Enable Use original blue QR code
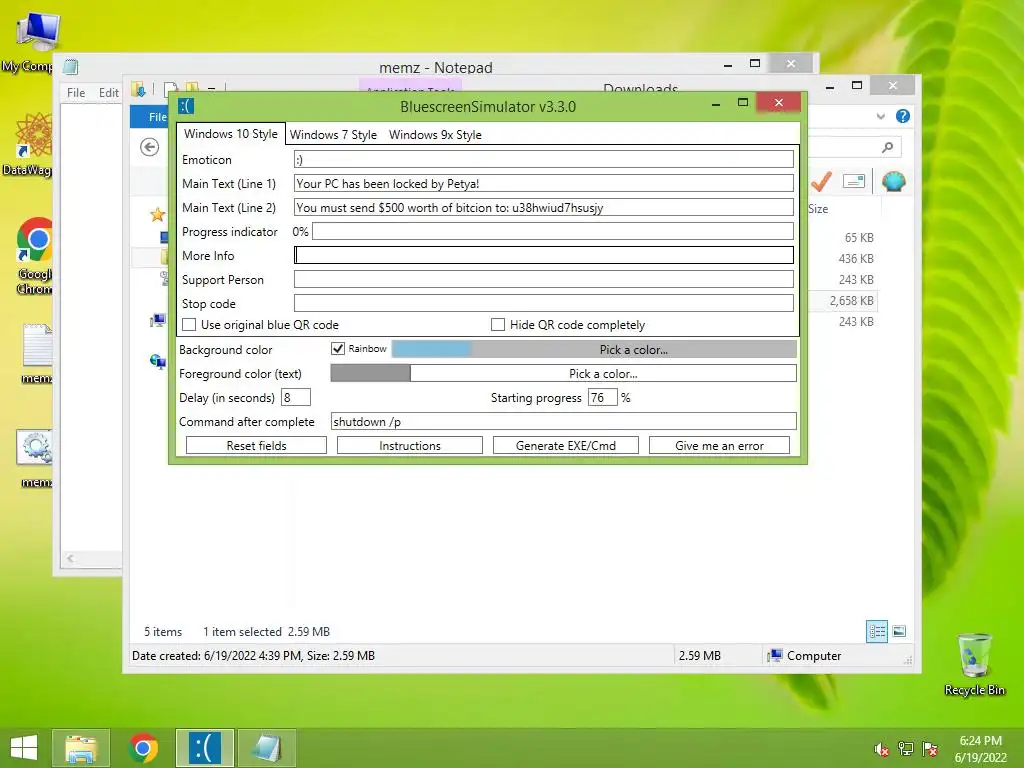This screenshot has width=1024, height=768. point(189,325)
